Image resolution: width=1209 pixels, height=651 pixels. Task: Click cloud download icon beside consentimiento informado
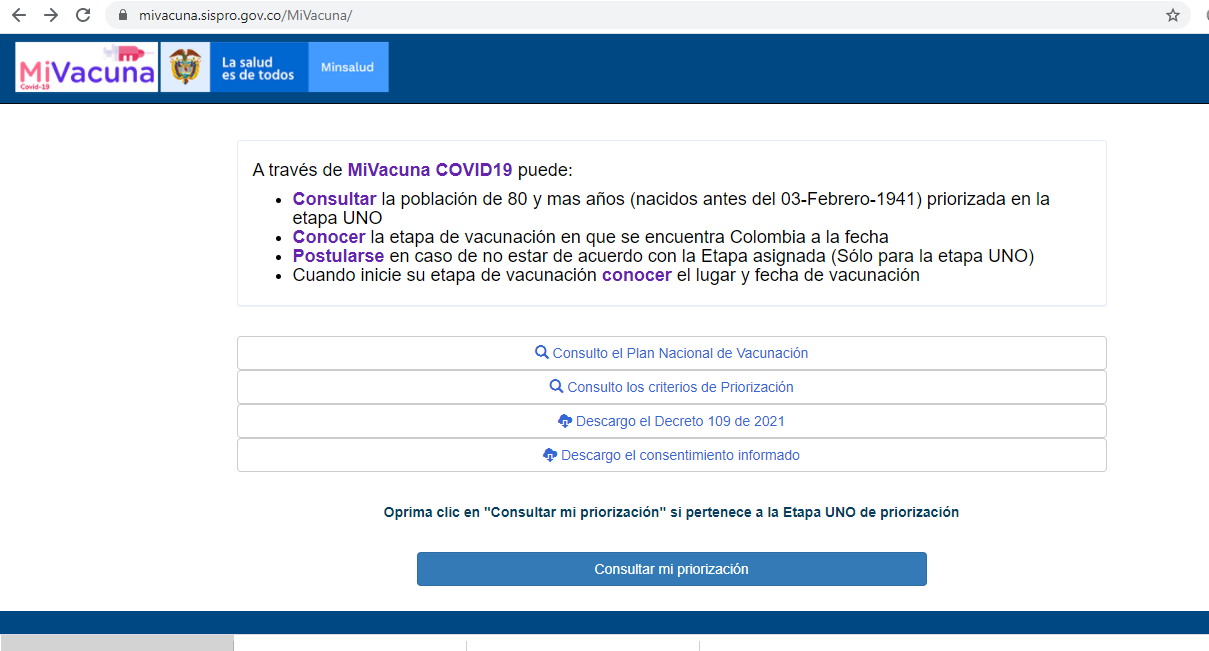coord(550,455)
